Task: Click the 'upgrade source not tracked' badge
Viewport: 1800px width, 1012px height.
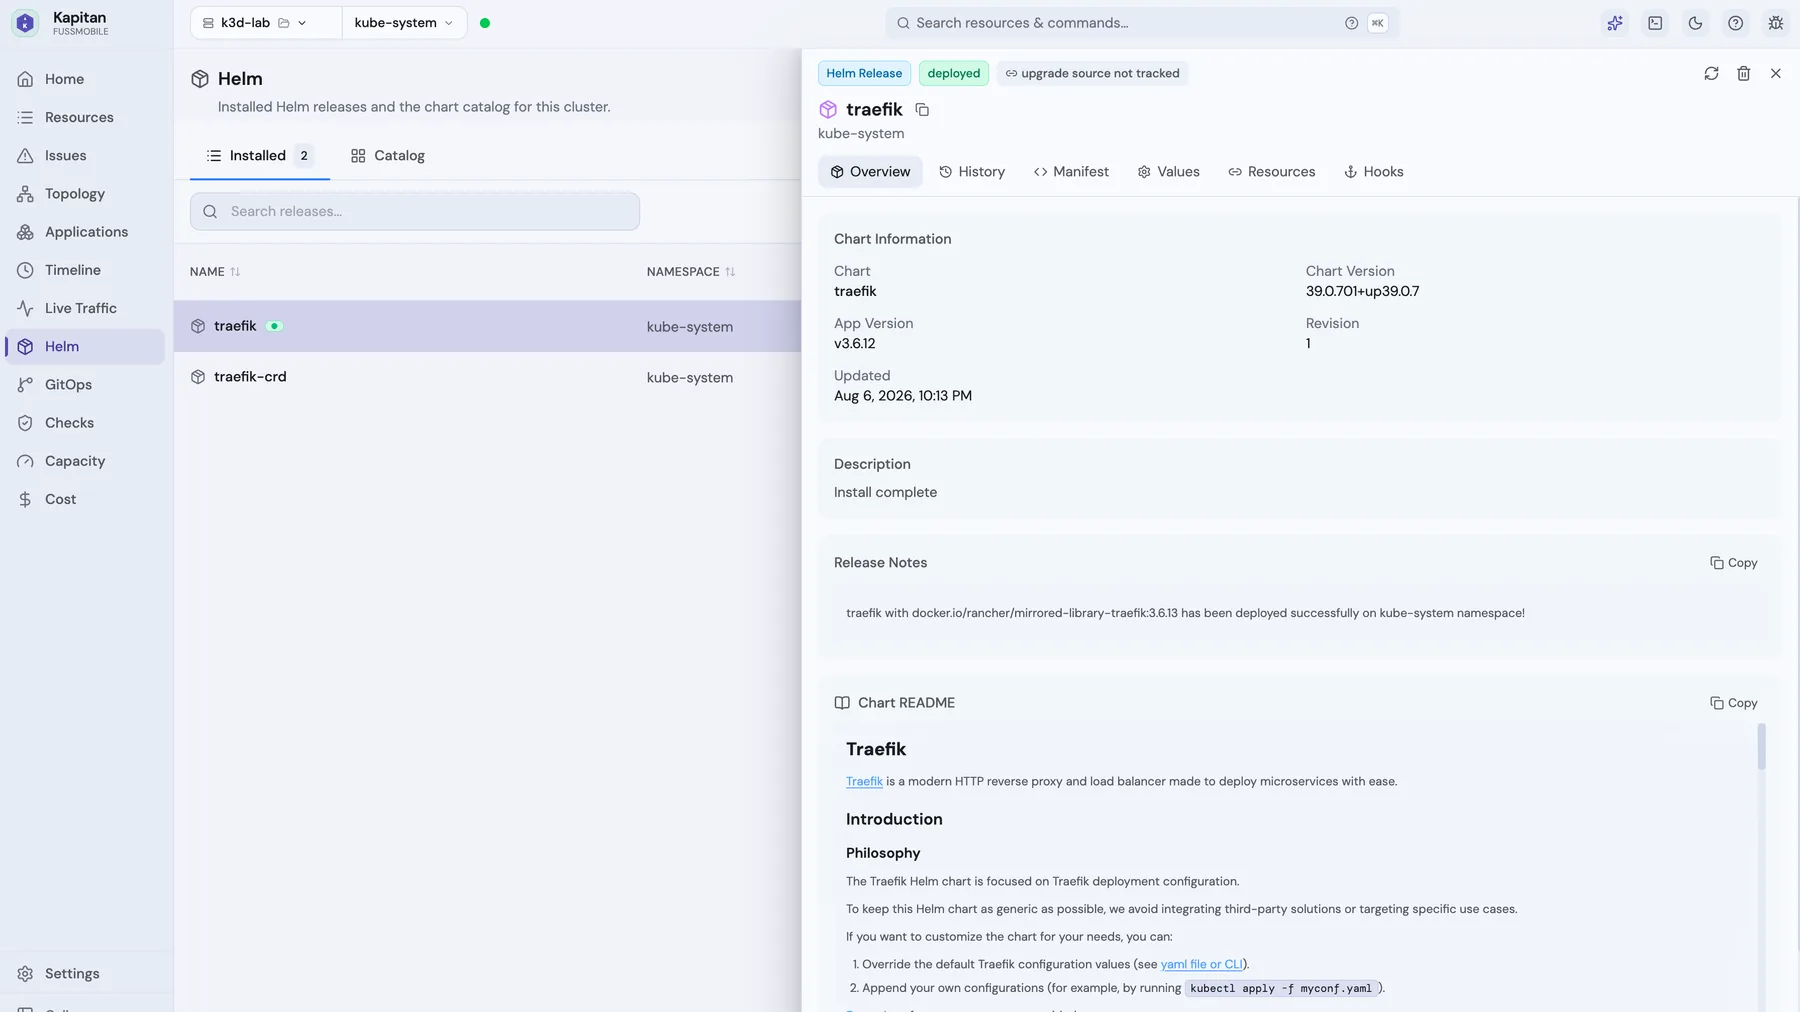Action: point(1092,73)
